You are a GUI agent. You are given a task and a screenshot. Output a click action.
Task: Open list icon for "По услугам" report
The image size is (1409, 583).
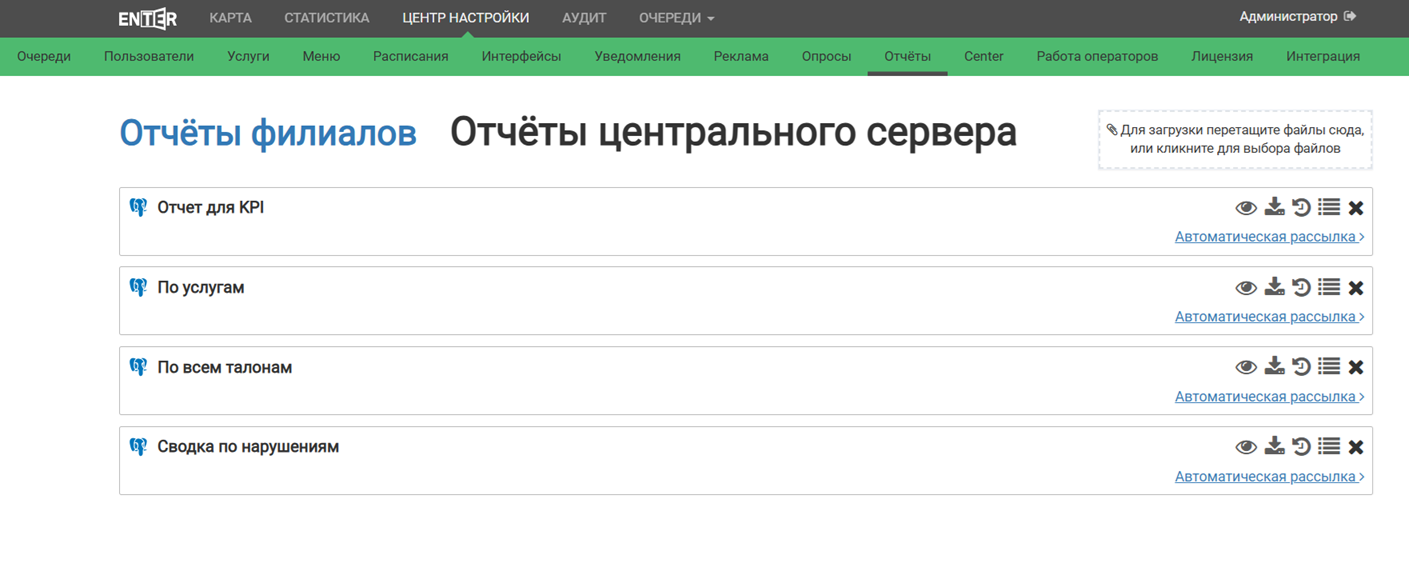1328,287
